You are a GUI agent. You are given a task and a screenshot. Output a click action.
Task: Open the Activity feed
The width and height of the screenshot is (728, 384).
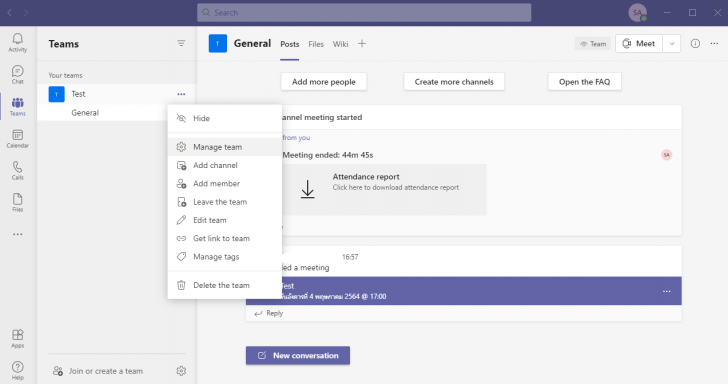pyautogui.click(x=18, y=42)
